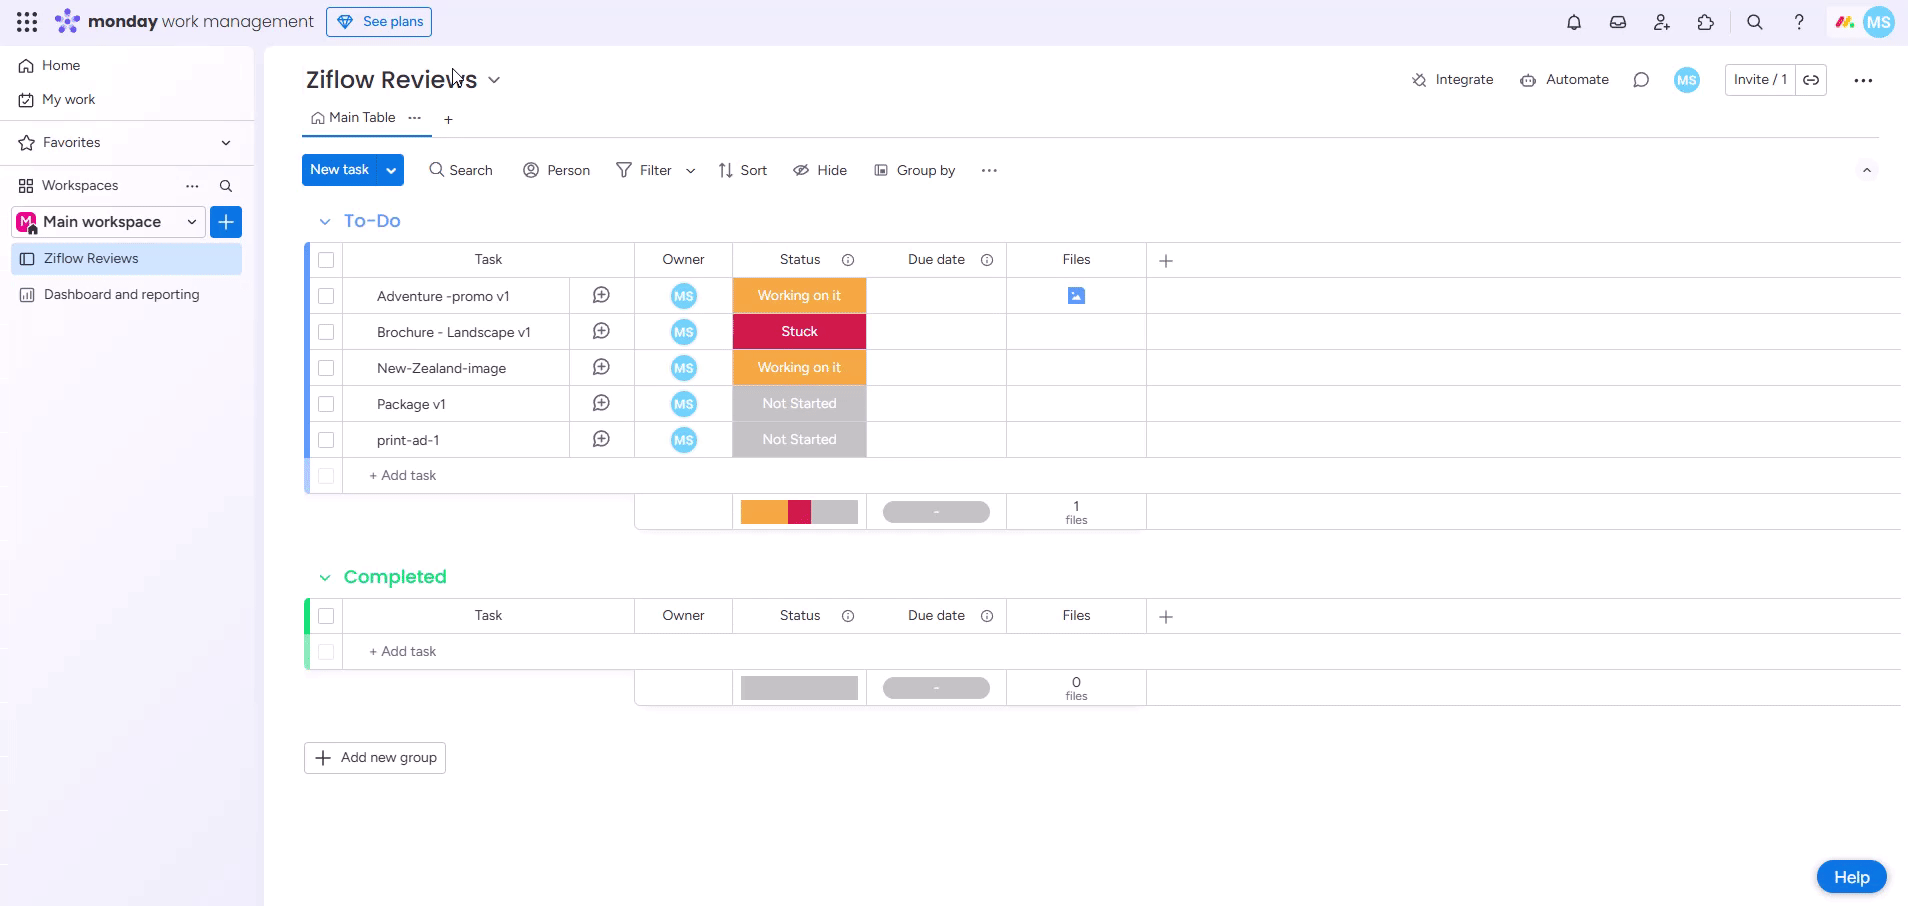The height and width of the screenshot is (906, 1908).
Task: Copy the board link via chain icon
Action: tap(1811, 80)
